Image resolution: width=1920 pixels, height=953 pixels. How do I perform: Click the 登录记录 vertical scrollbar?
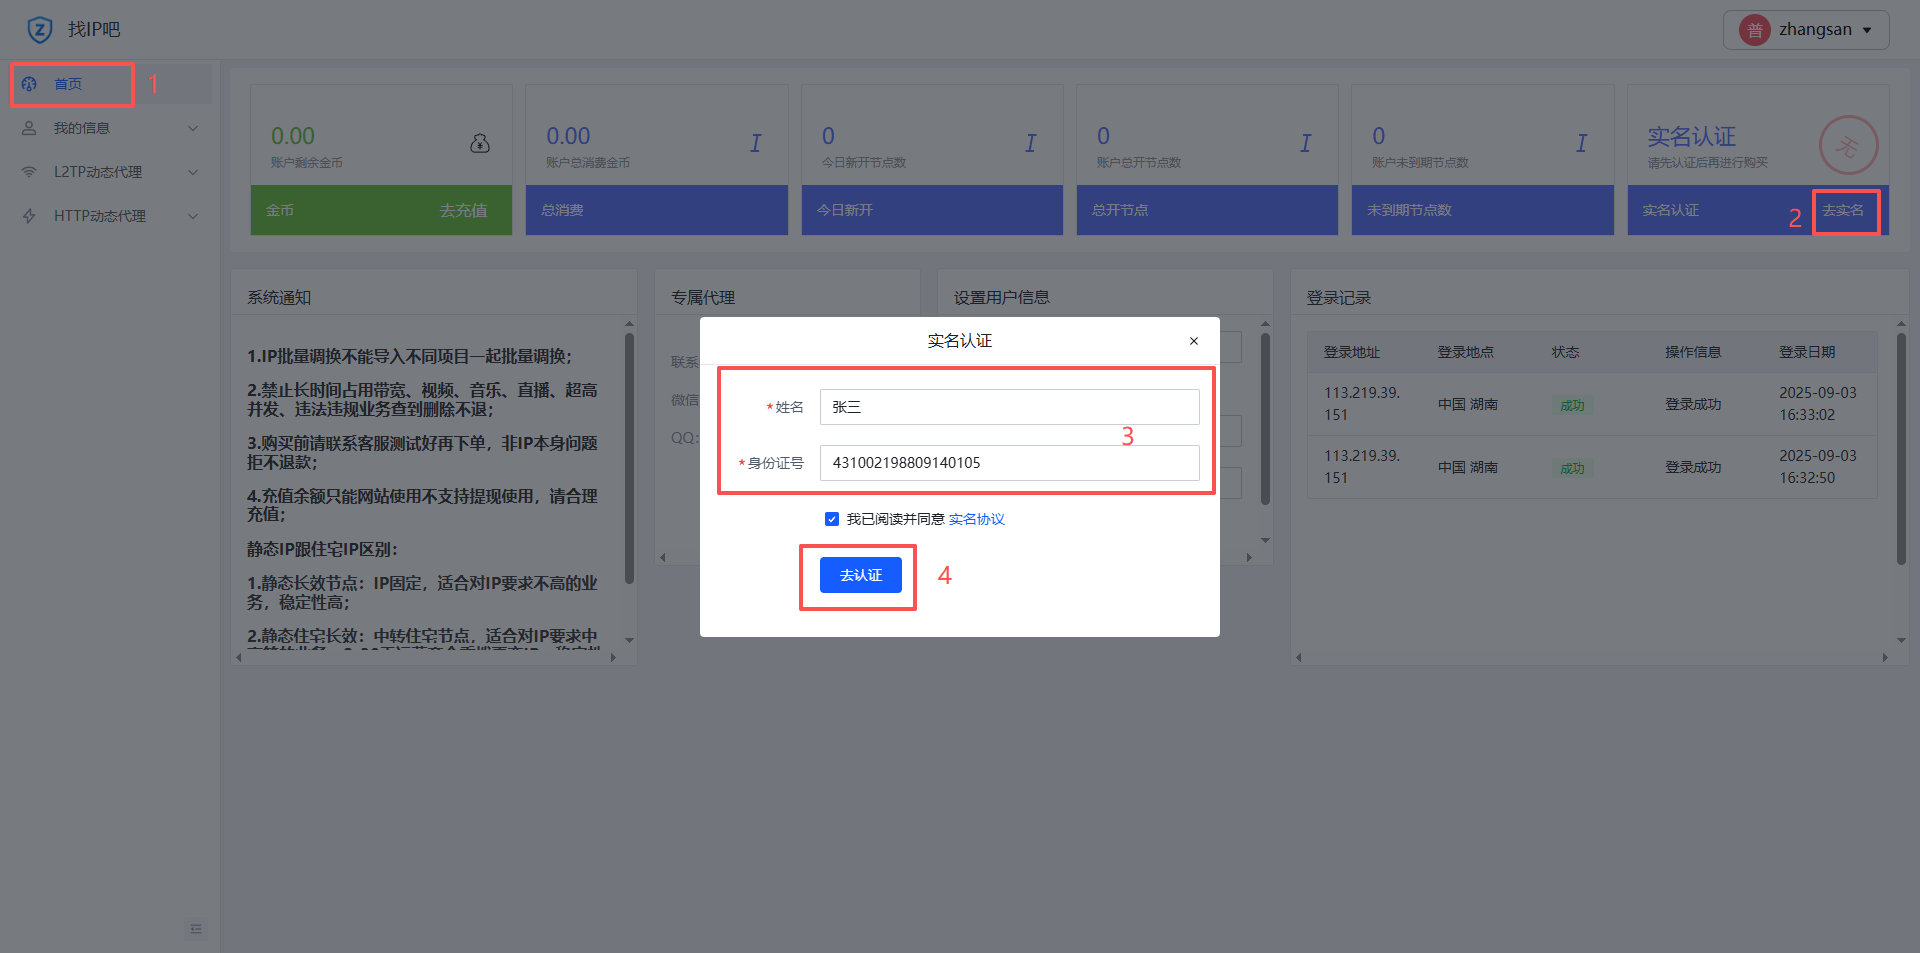(1901, 448)
